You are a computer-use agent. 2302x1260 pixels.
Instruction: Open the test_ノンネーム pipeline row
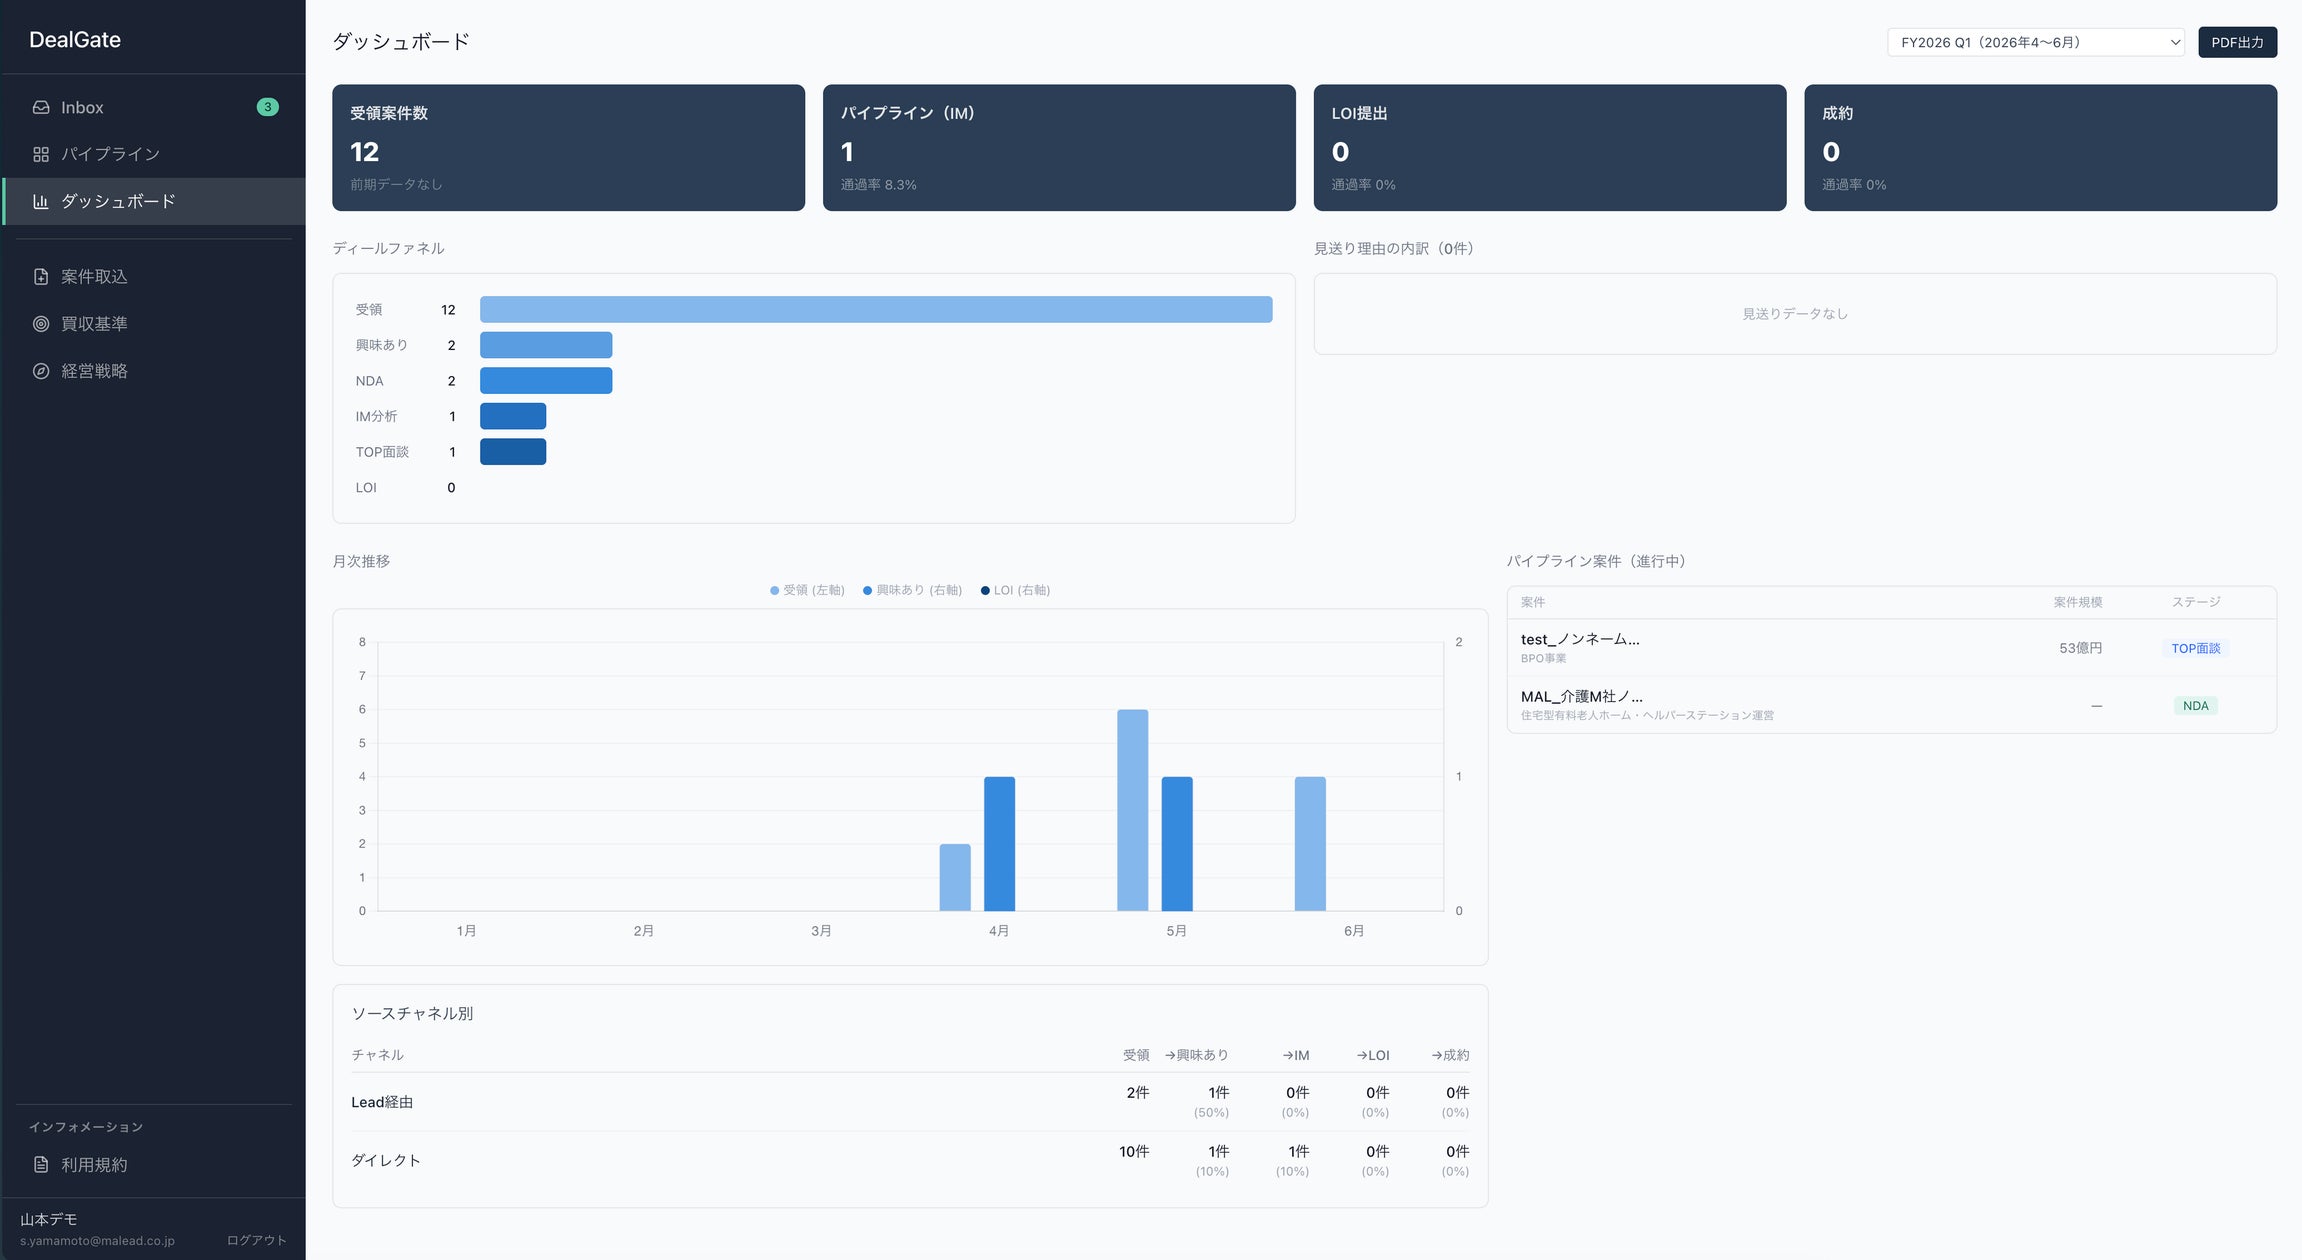[1891, 648]
